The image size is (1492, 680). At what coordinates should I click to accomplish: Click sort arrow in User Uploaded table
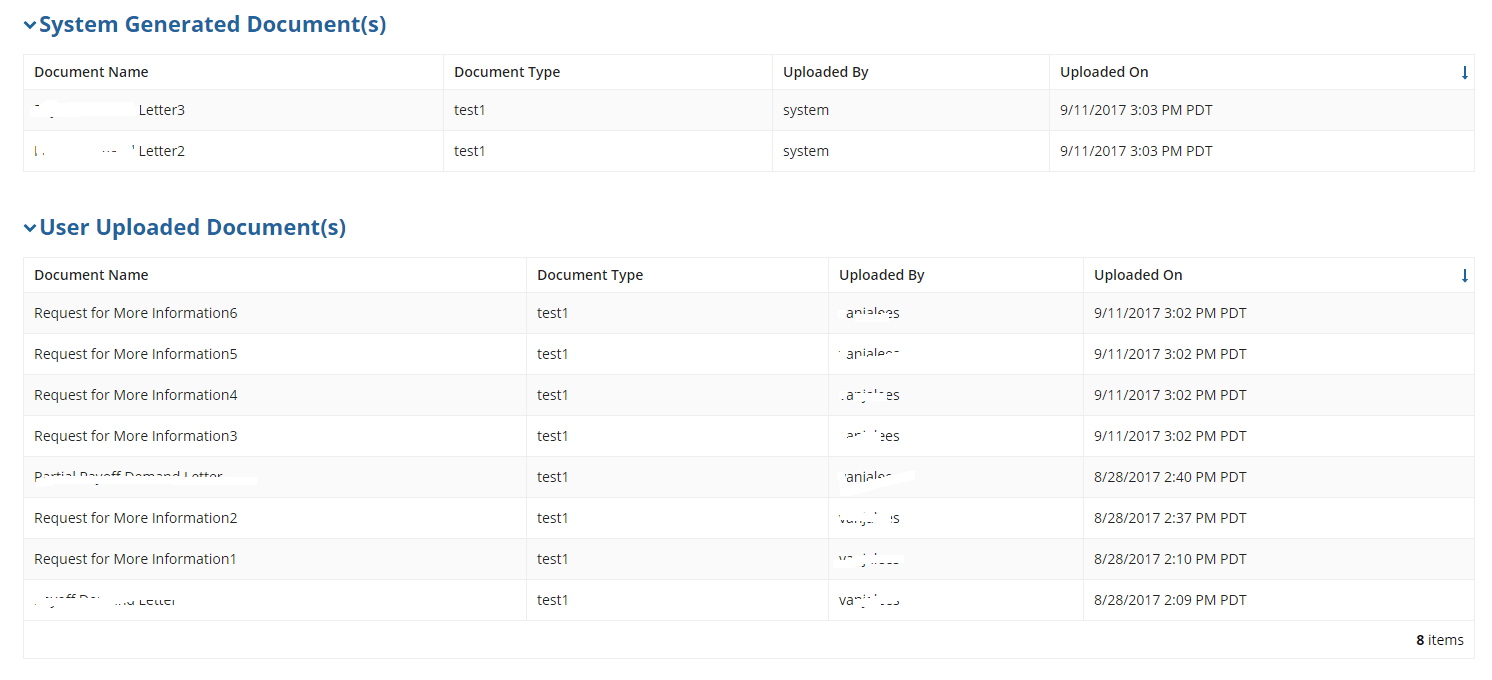tap(1464, 275)
